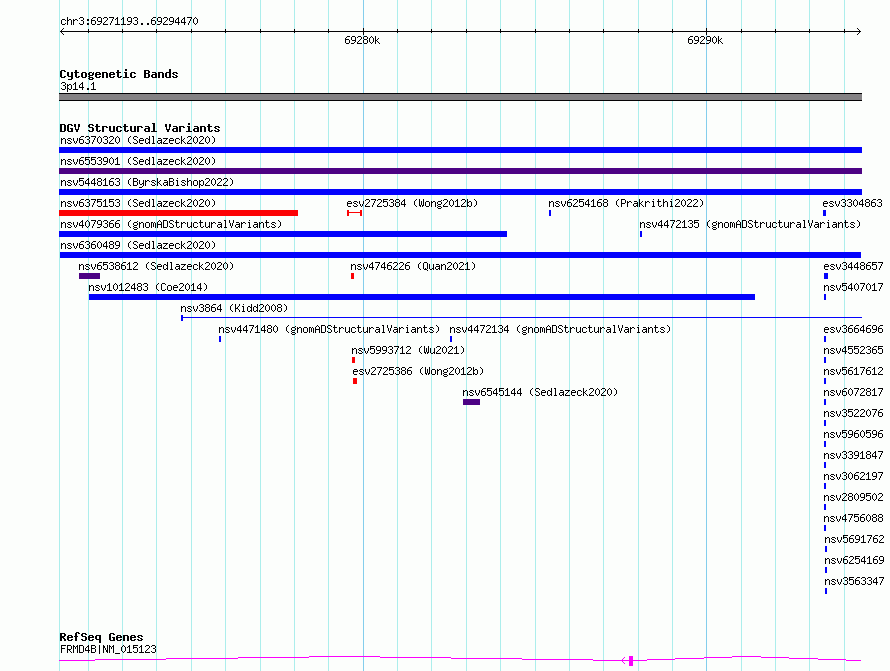Click the 69280k ruler tick label

click(x=362, y=40)
